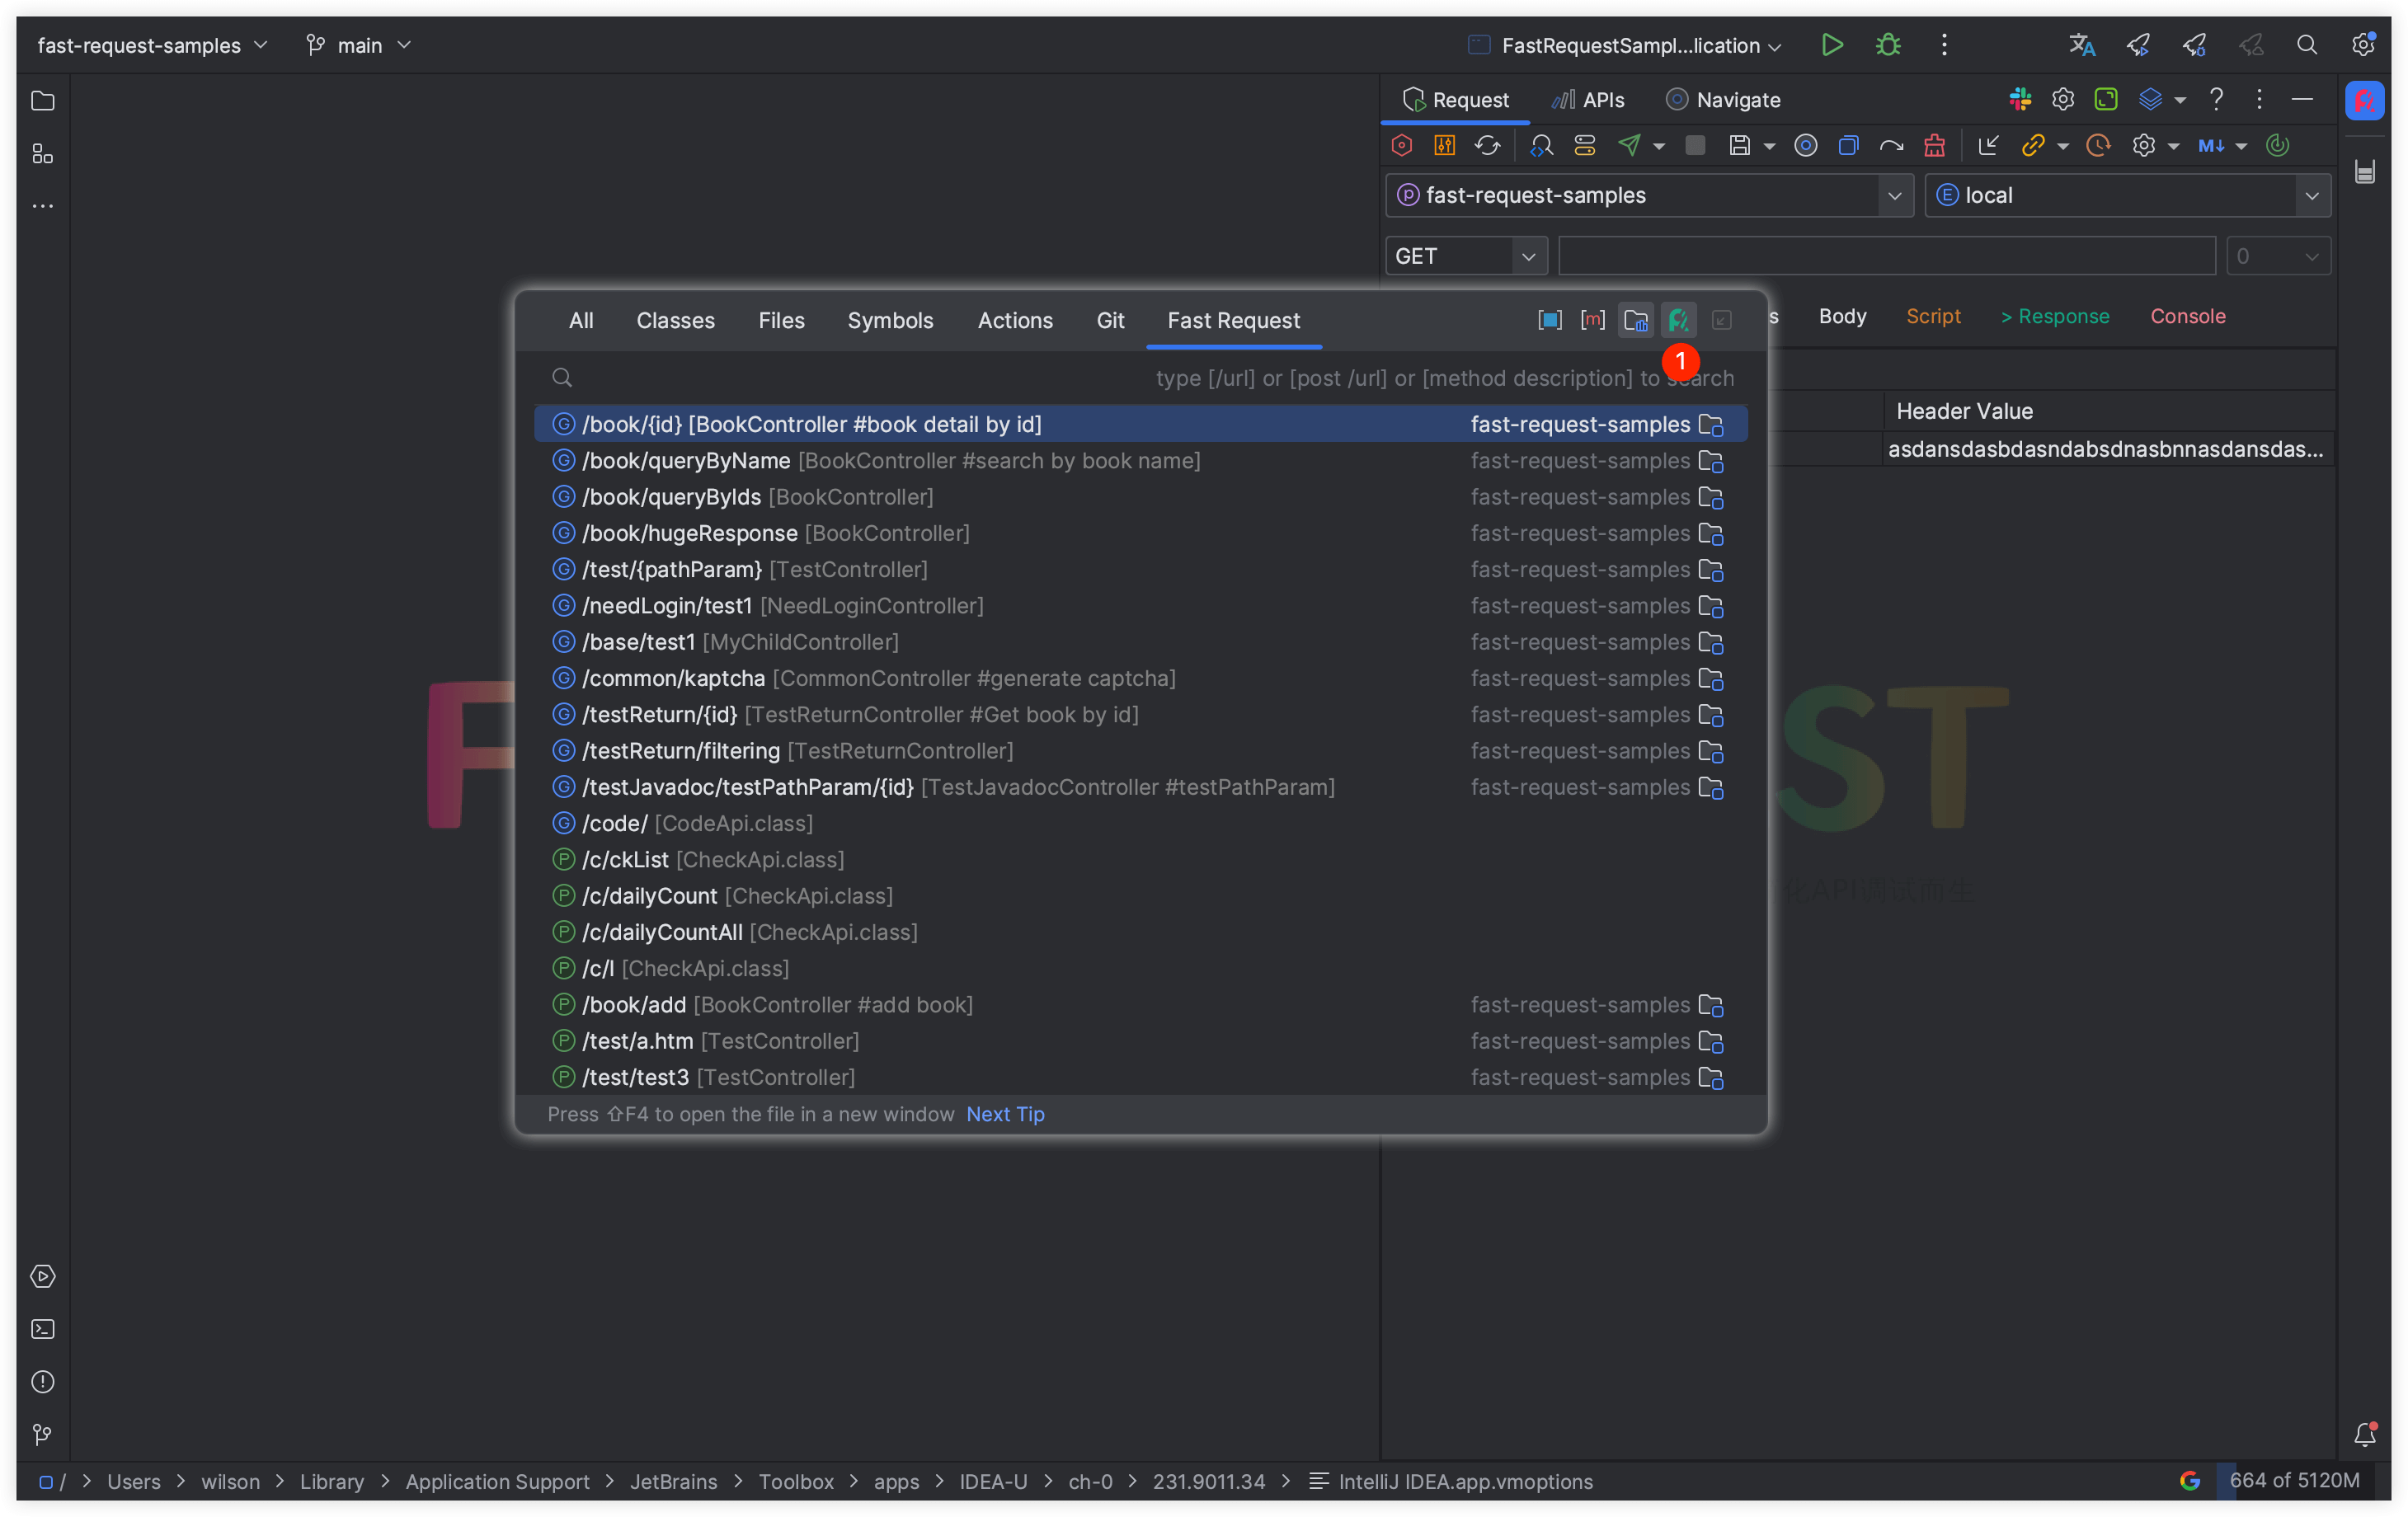The width and height of the screenshot is (2408, 1517).
Task: Switch to the Symbols search tab
Action: coord(889,320)
